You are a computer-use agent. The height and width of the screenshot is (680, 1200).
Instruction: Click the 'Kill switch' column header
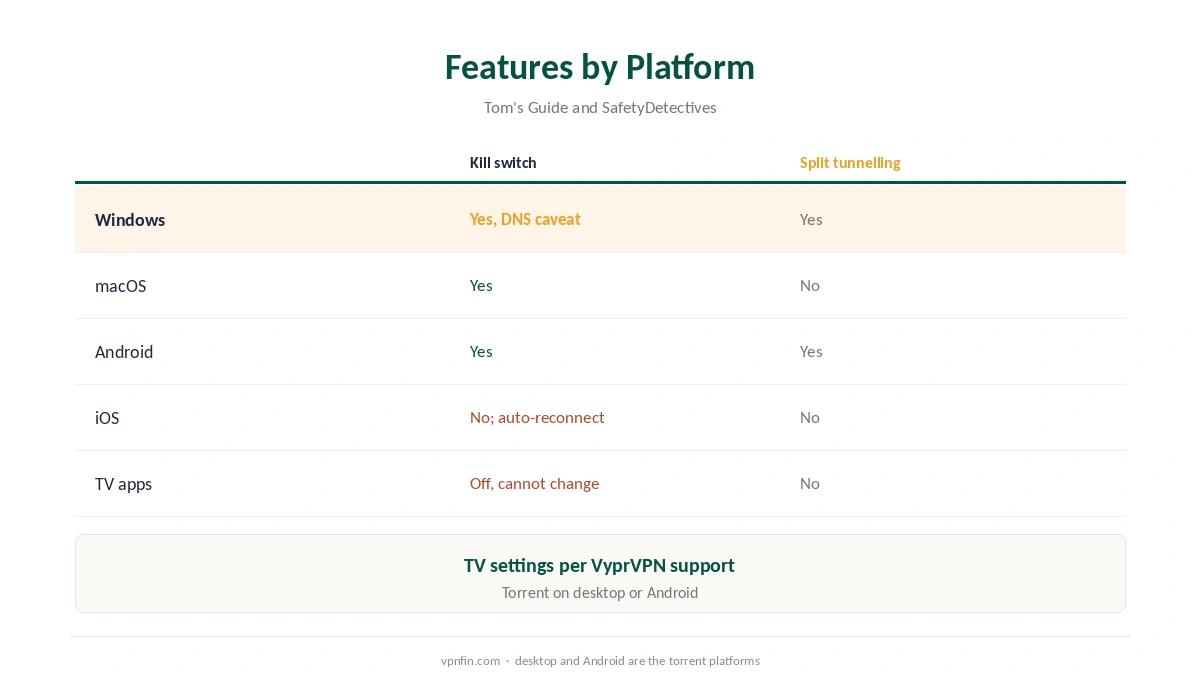point(503,163)
